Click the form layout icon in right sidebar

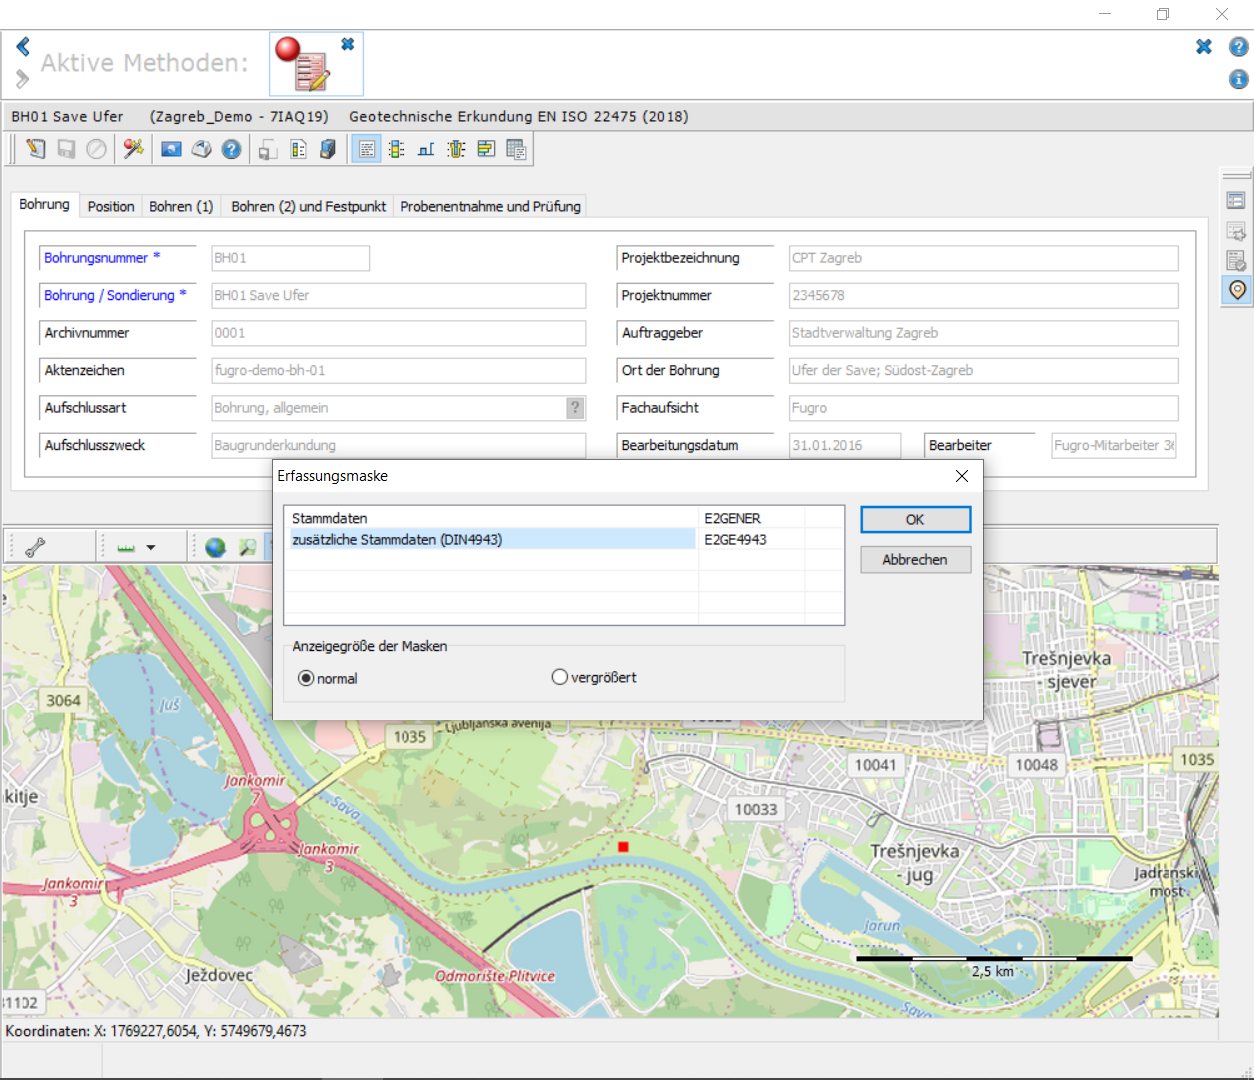coord(1237,201)
